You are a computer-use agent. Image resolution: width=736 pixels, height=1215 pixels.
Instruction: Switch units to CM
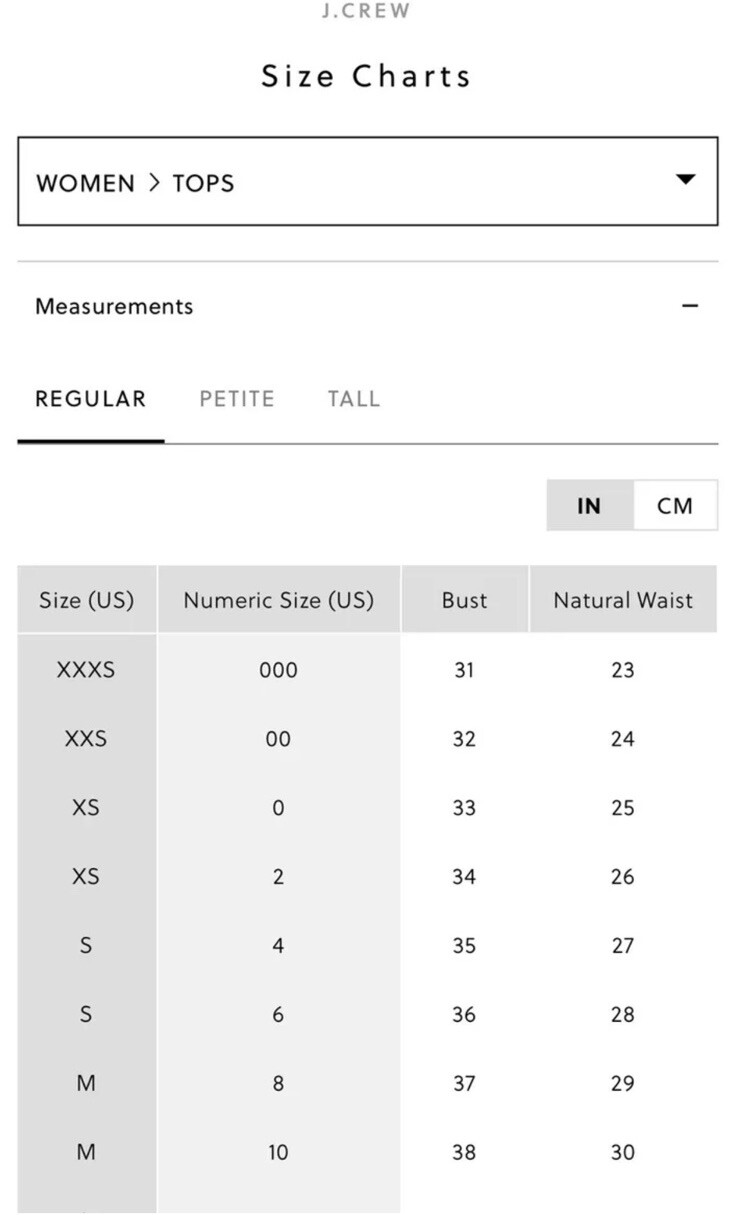[x=675, y=506]
